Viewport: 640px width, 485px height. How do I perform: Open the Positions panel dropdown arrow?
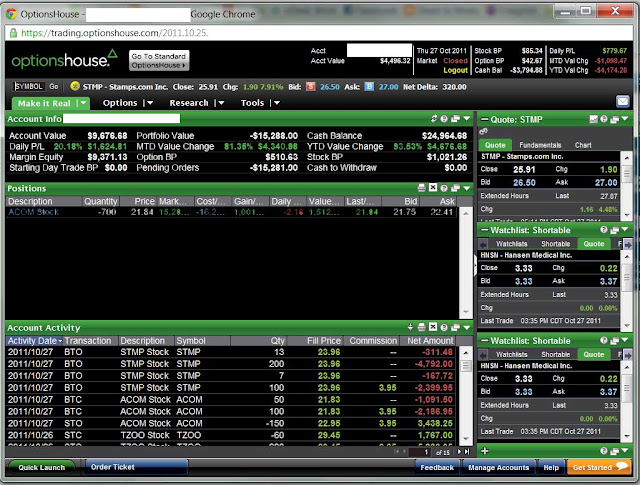click(x=467, y=188)
